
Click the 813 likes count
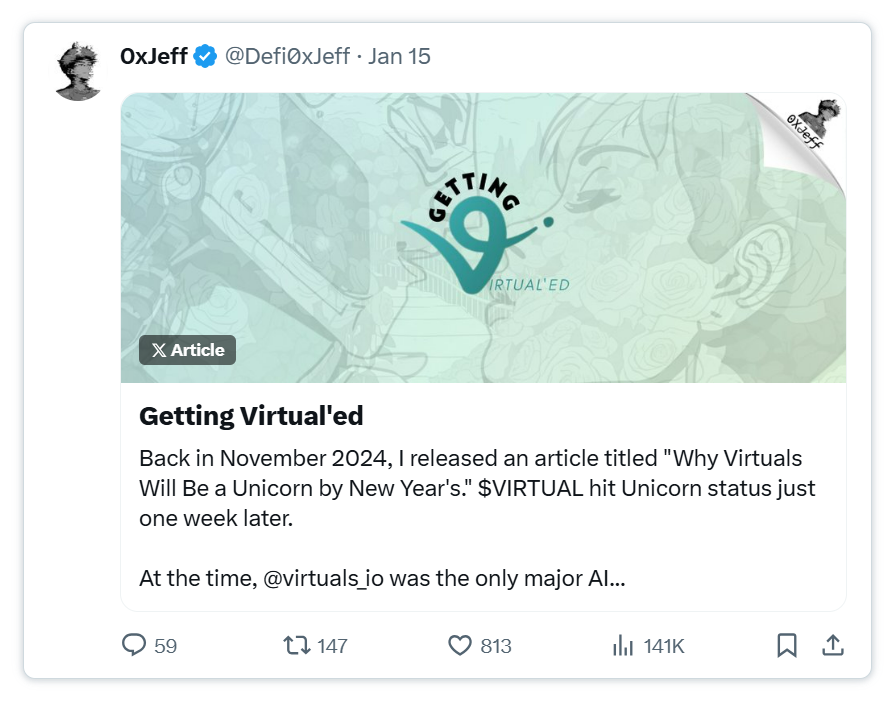[x=496, y=646]
